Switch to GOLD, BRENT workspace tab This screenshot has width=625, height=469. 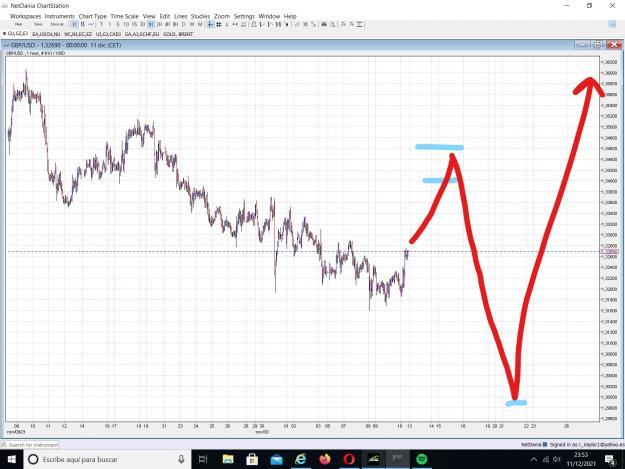178,34
